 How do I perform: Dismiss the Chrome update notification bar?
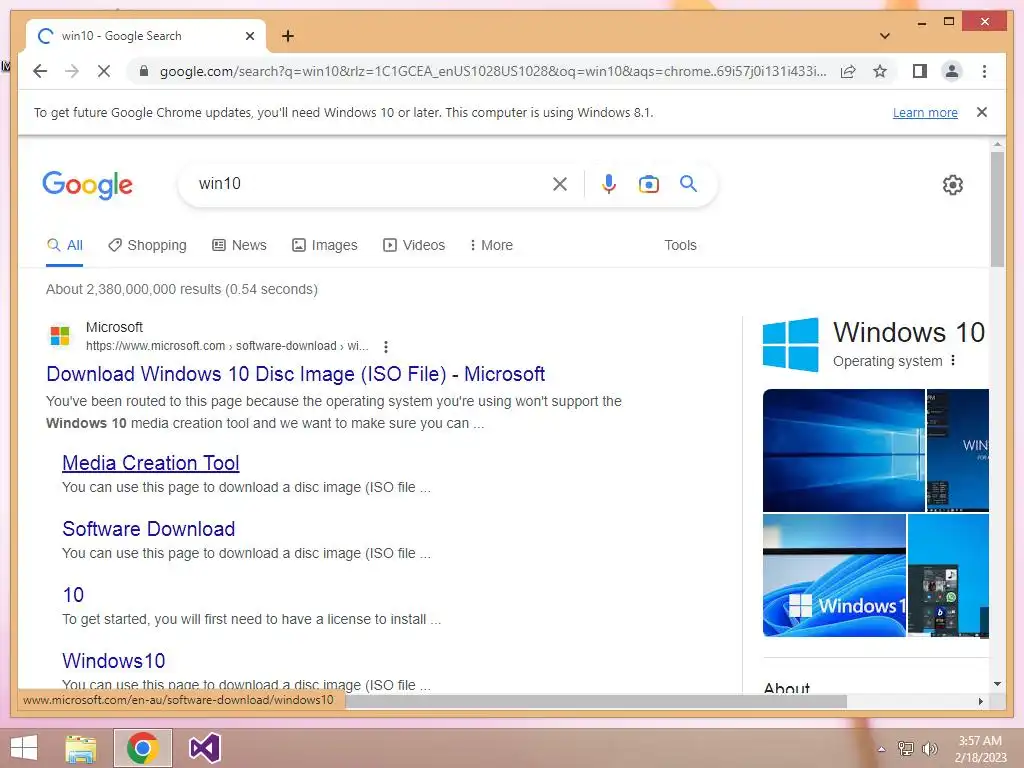tap(982, 112)
